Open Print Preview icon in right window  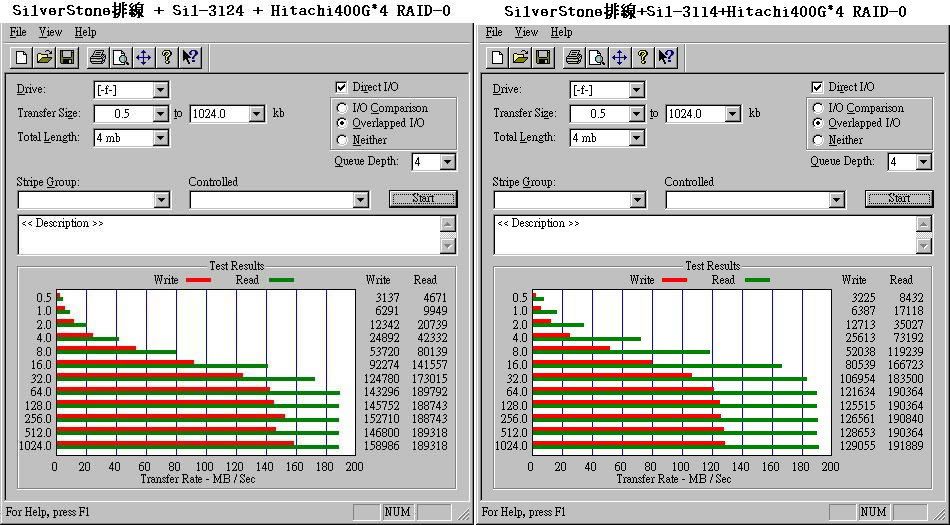[597, 58]
